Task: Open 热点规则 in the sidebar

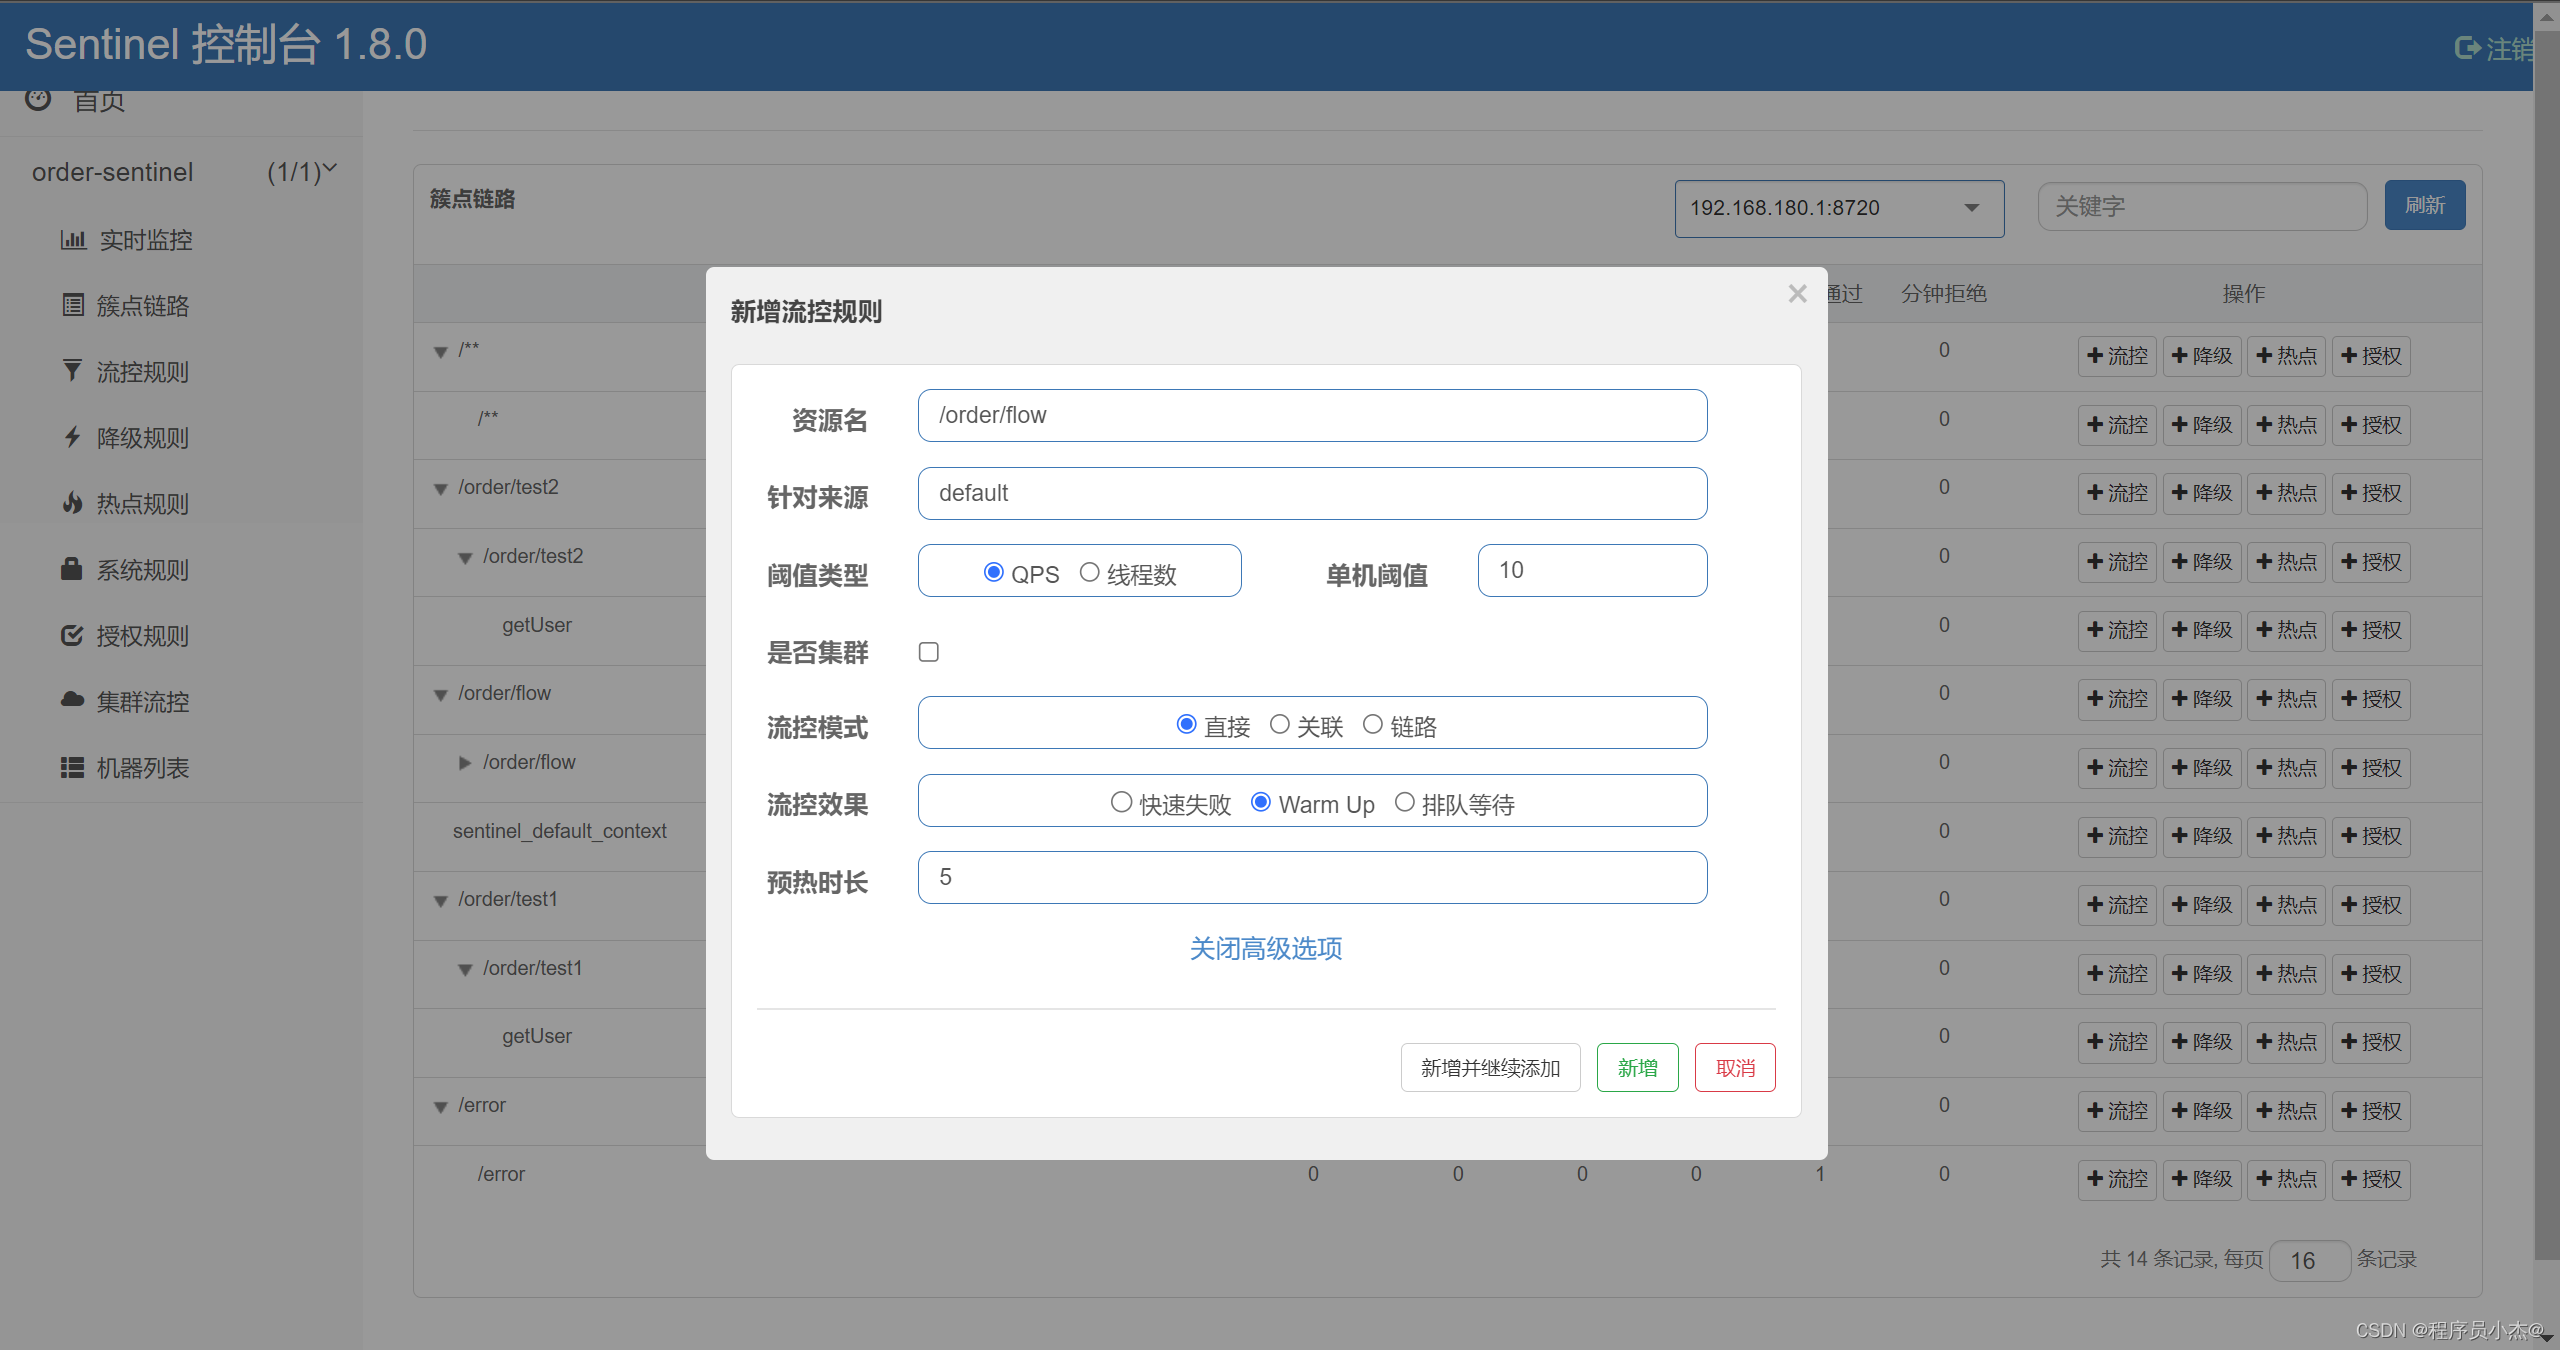Action: click(143, 504)
